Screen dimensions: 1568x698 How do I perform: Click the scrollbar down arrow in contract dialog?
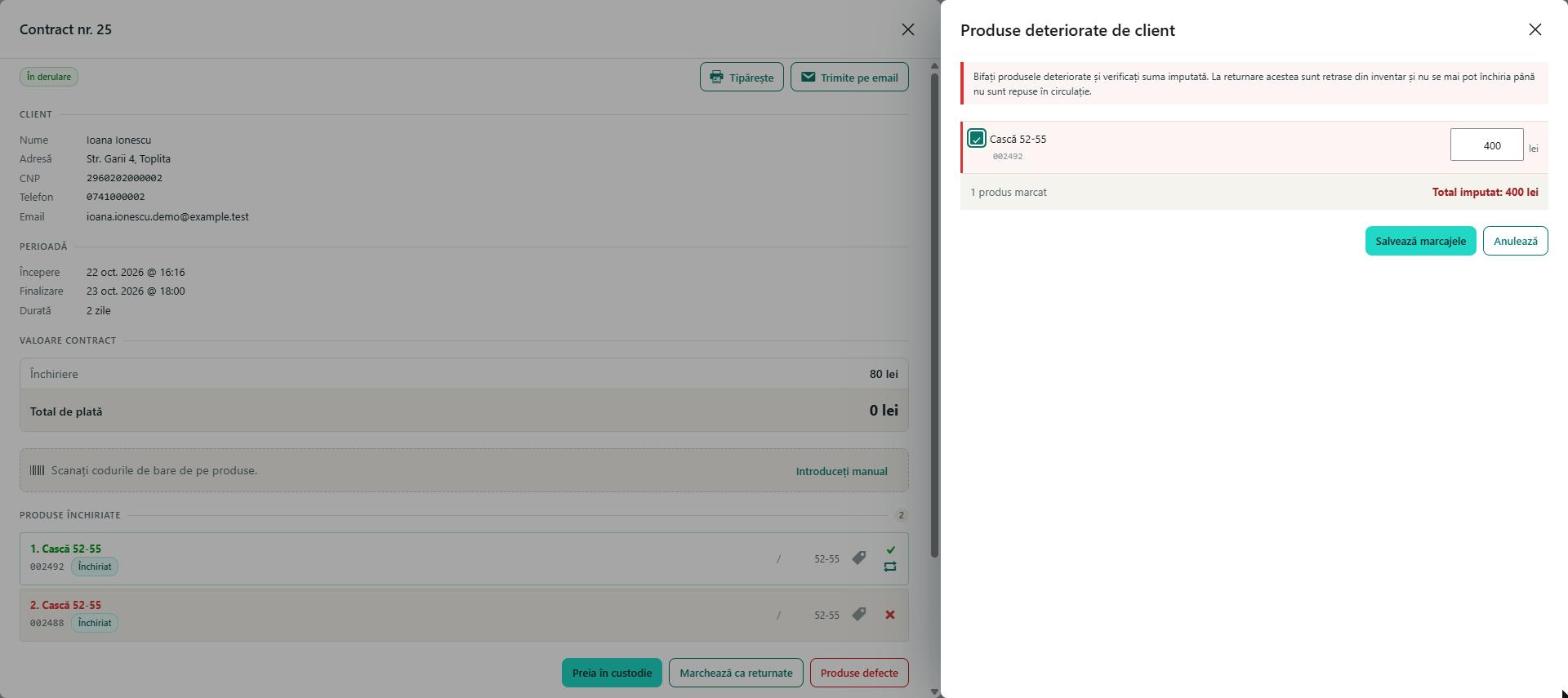click(935, 691)
